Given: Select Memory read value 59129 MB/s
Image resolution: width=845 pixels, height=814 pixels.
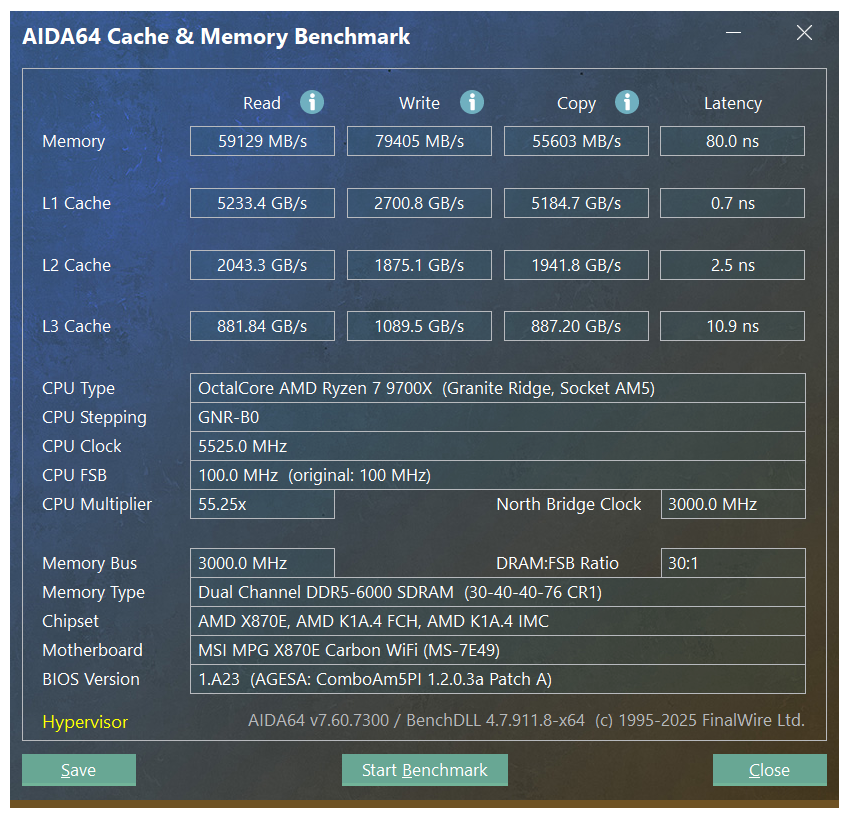Looking at the screenshot, I should click(x=262, y=141).
